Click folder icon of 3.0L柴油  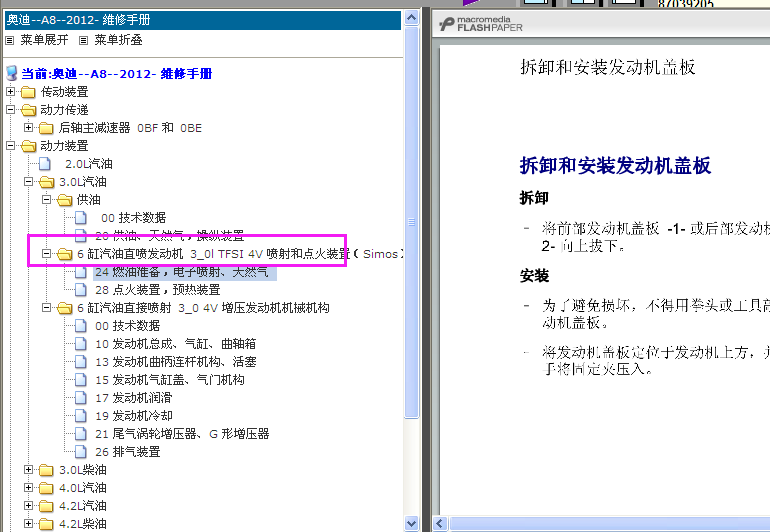point(46,470)
